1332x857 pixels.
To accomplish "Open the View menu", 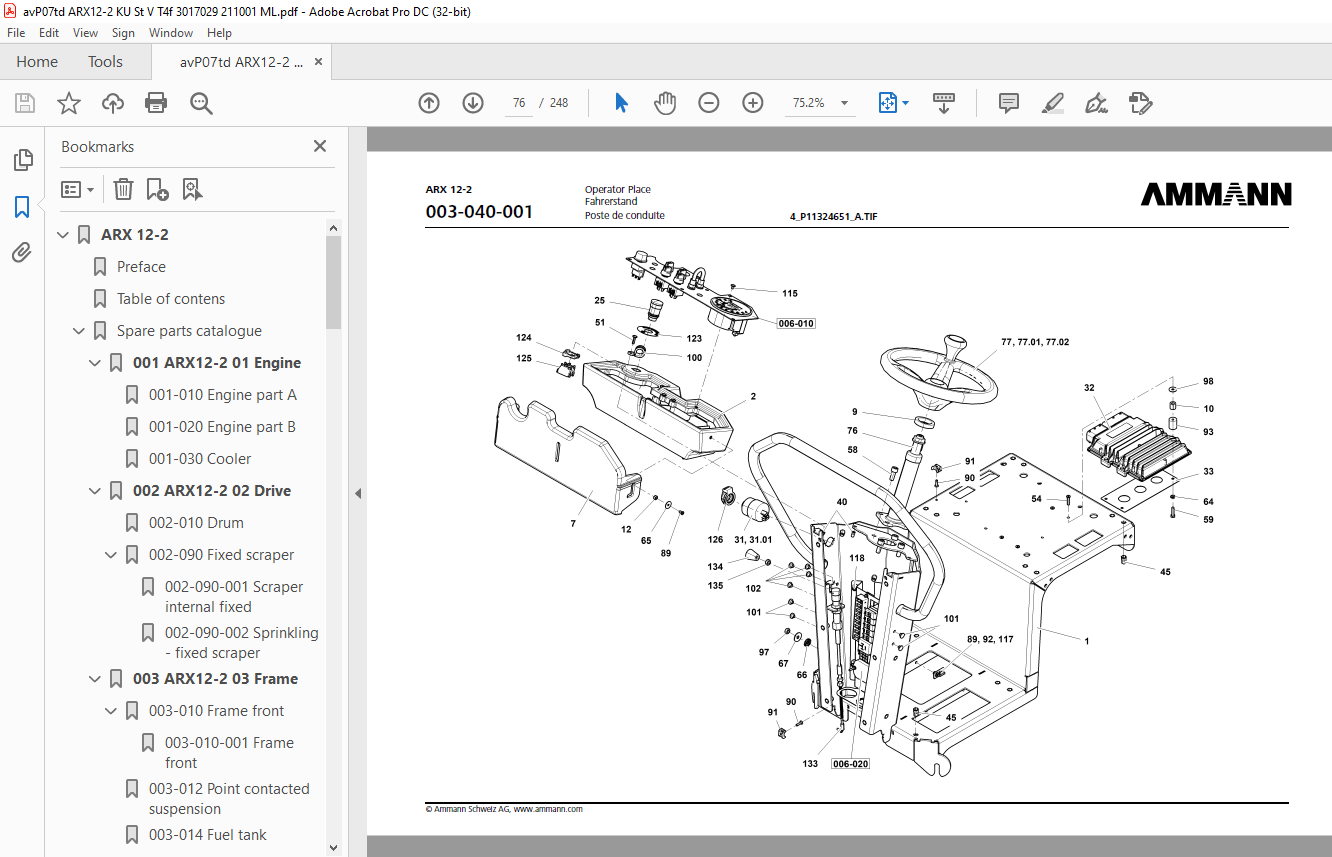I will (85, 33).
